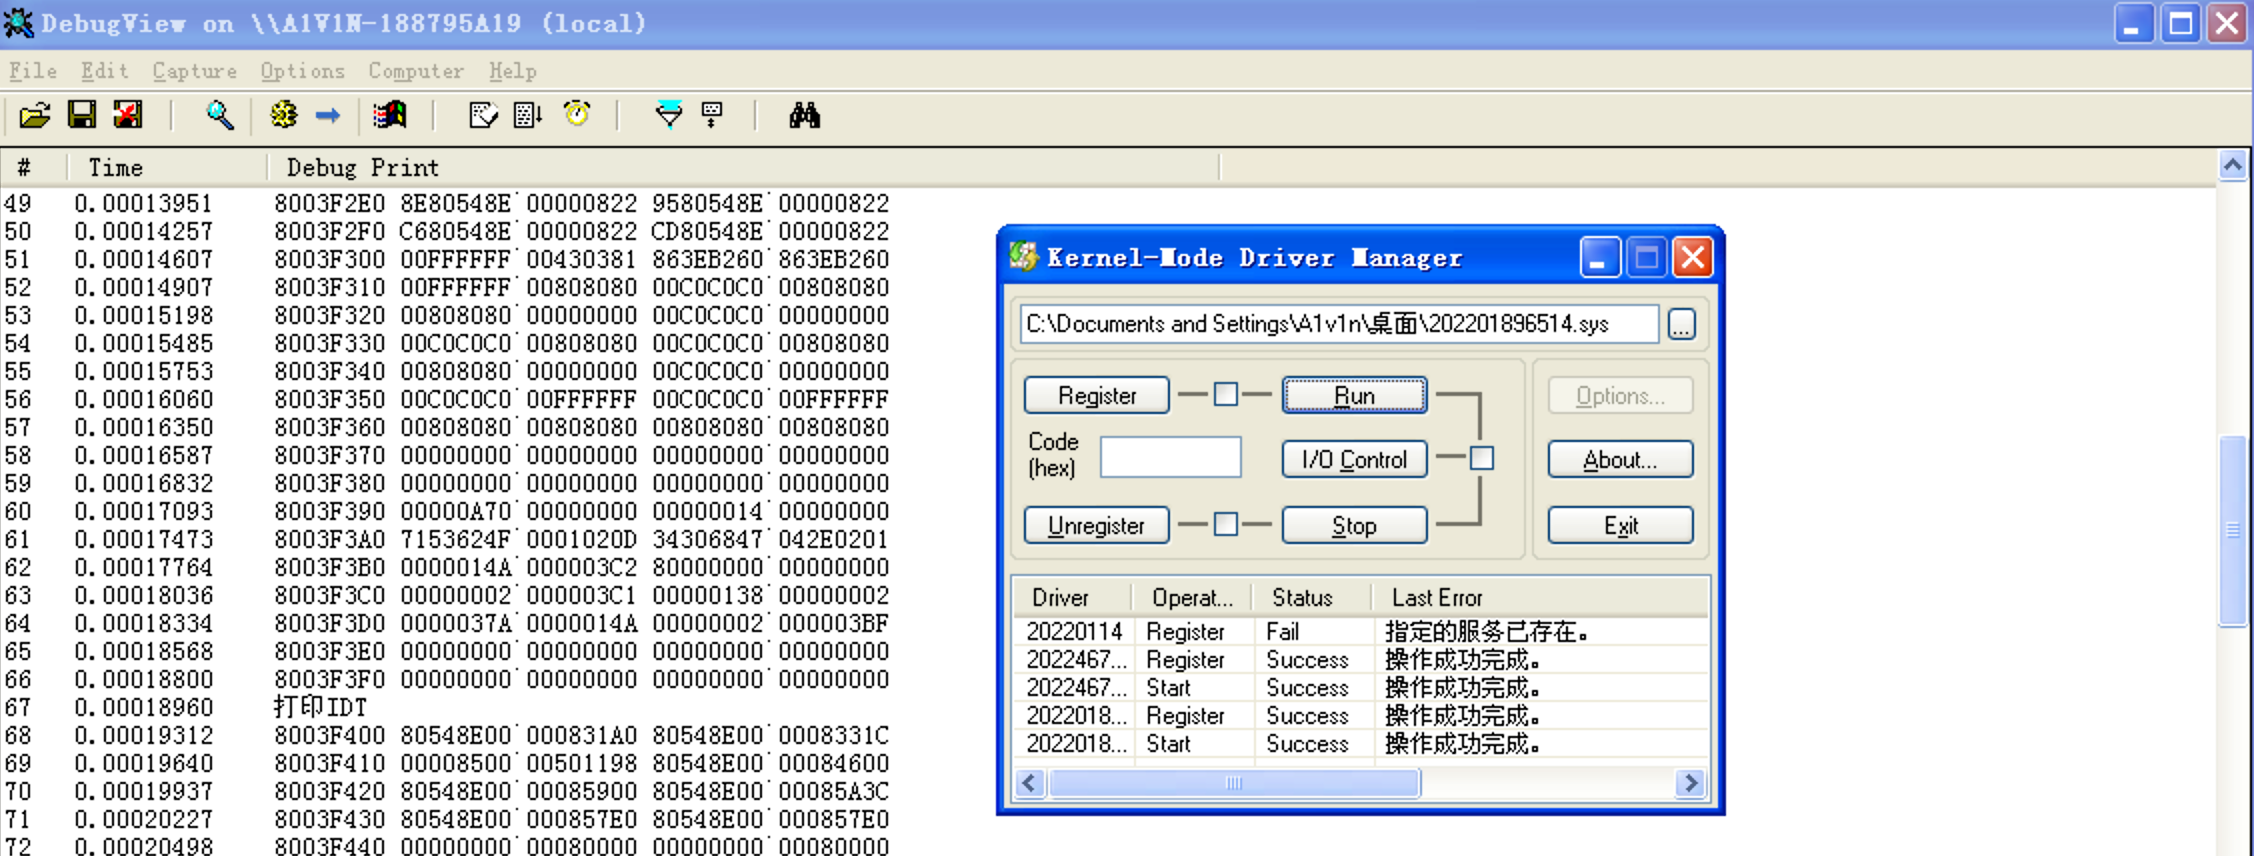This screenshot has height=856, width=2254.
Task: Click the Clear Display icon
Action: click(483, 116)
